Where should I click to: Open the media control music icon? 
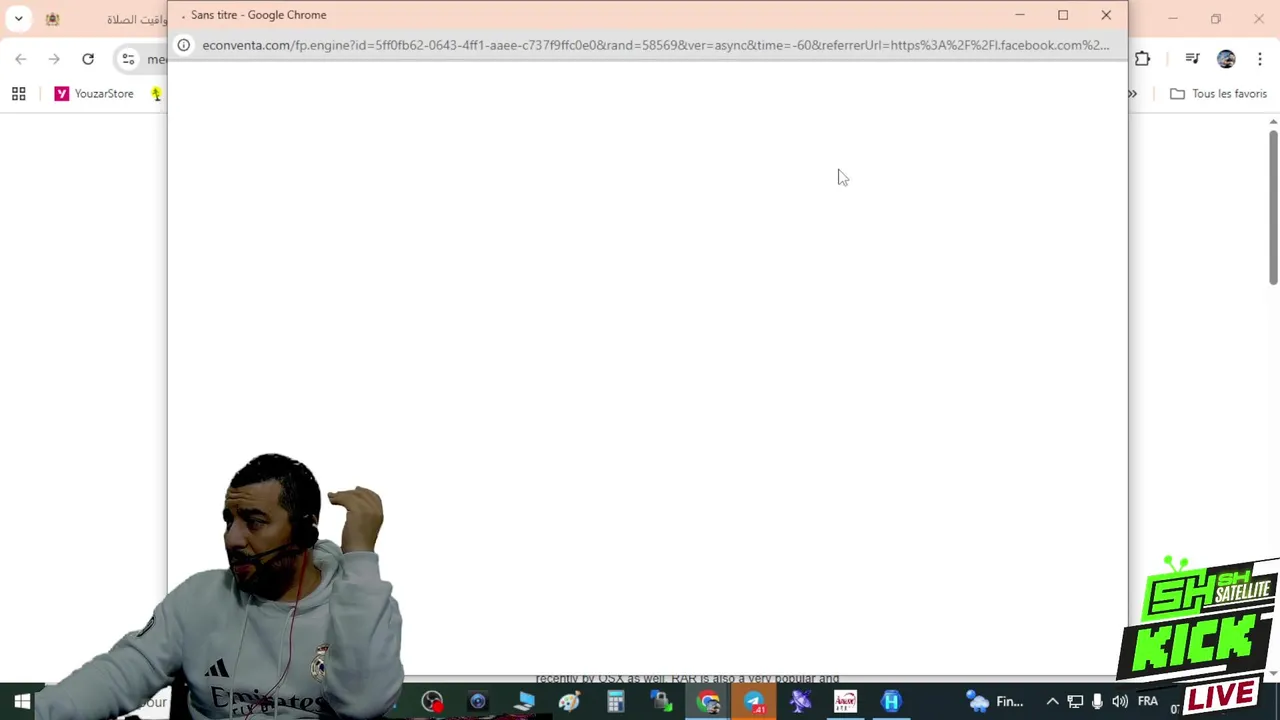(1192, 59)
